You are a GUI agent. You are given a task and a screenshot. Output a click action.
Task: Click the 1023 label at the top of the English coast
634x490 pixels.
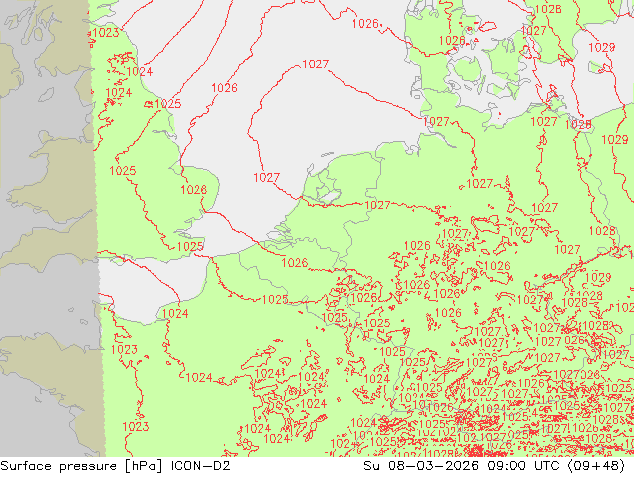106,33
